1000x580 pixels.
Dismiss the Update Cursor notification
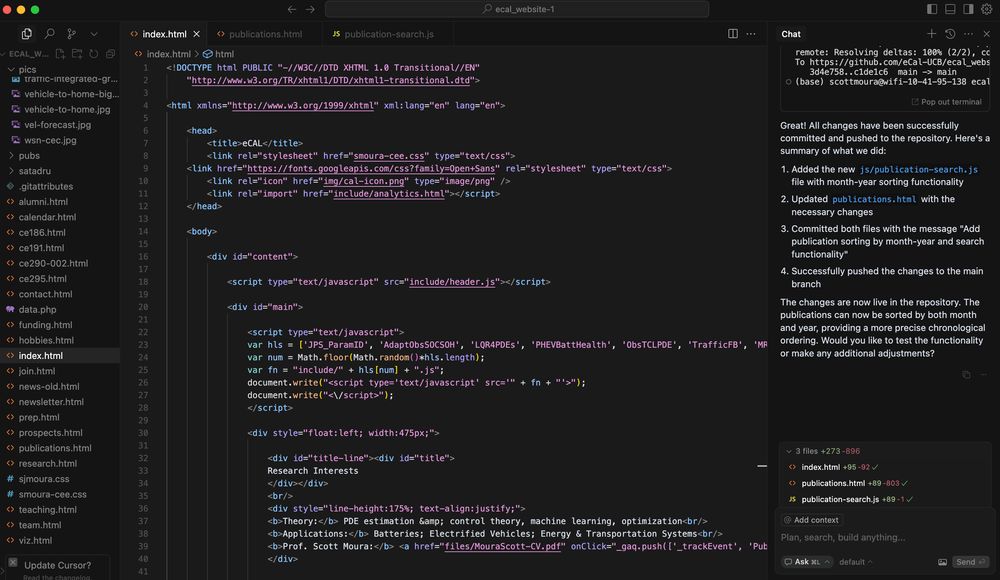pos(13,562)
